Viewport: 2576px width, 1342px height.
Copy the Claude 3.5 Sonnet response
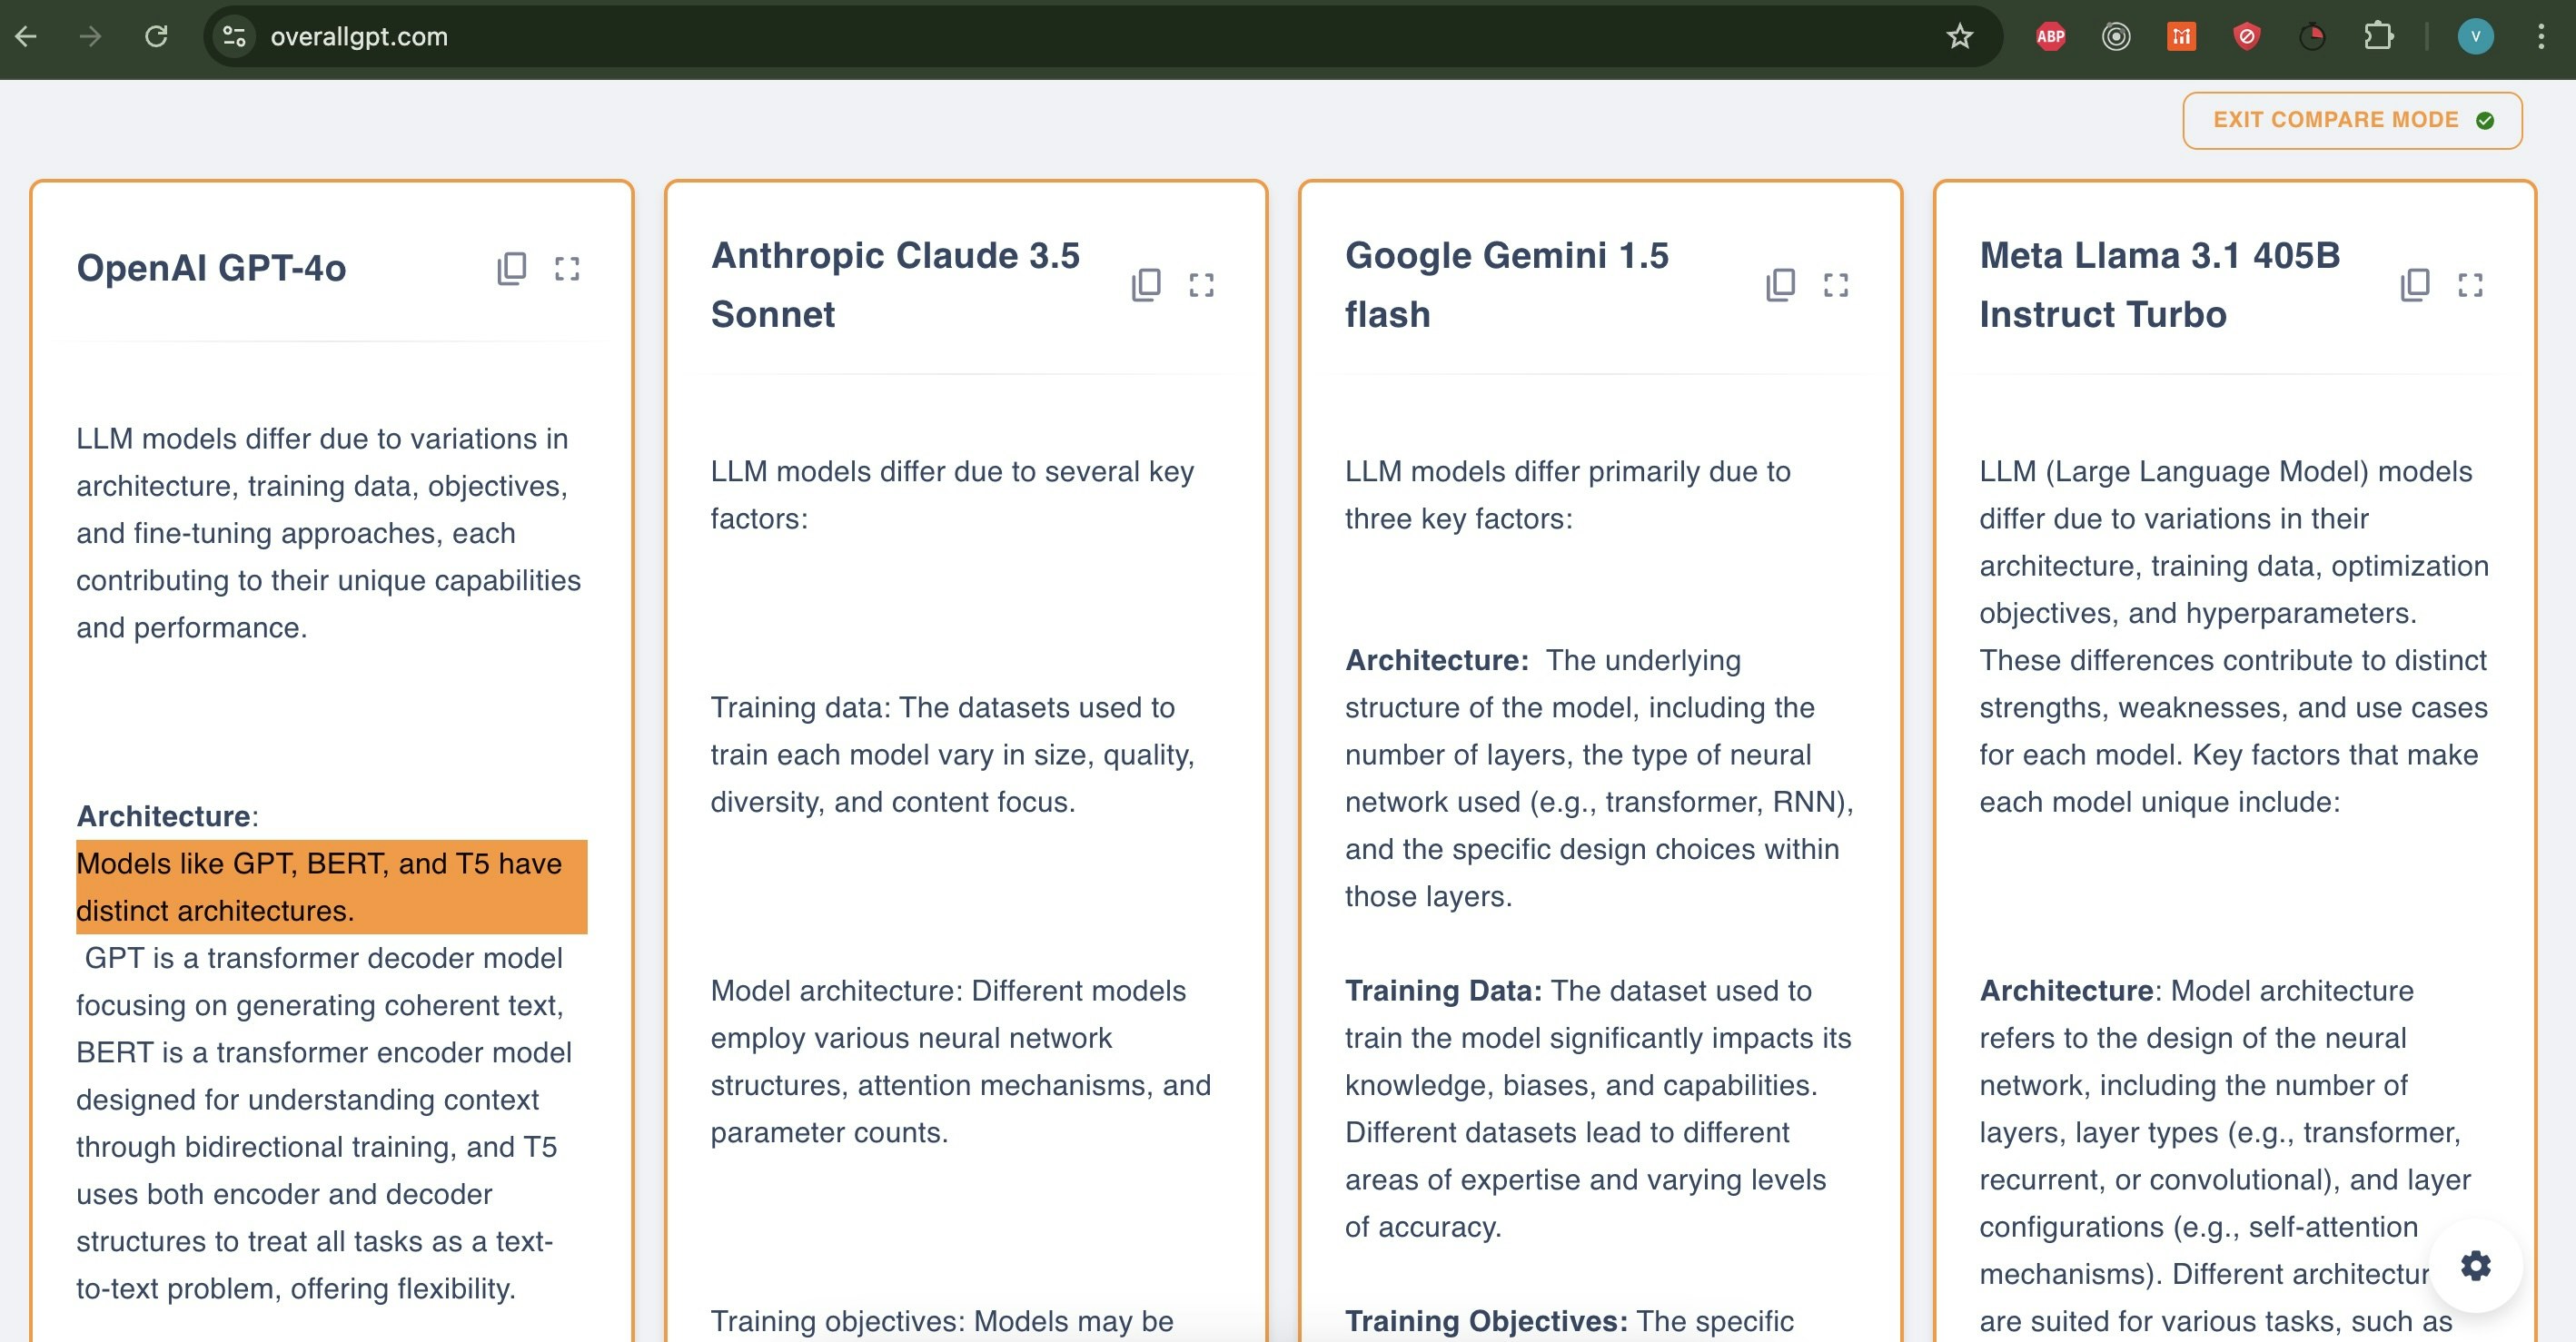(1146, 285)
